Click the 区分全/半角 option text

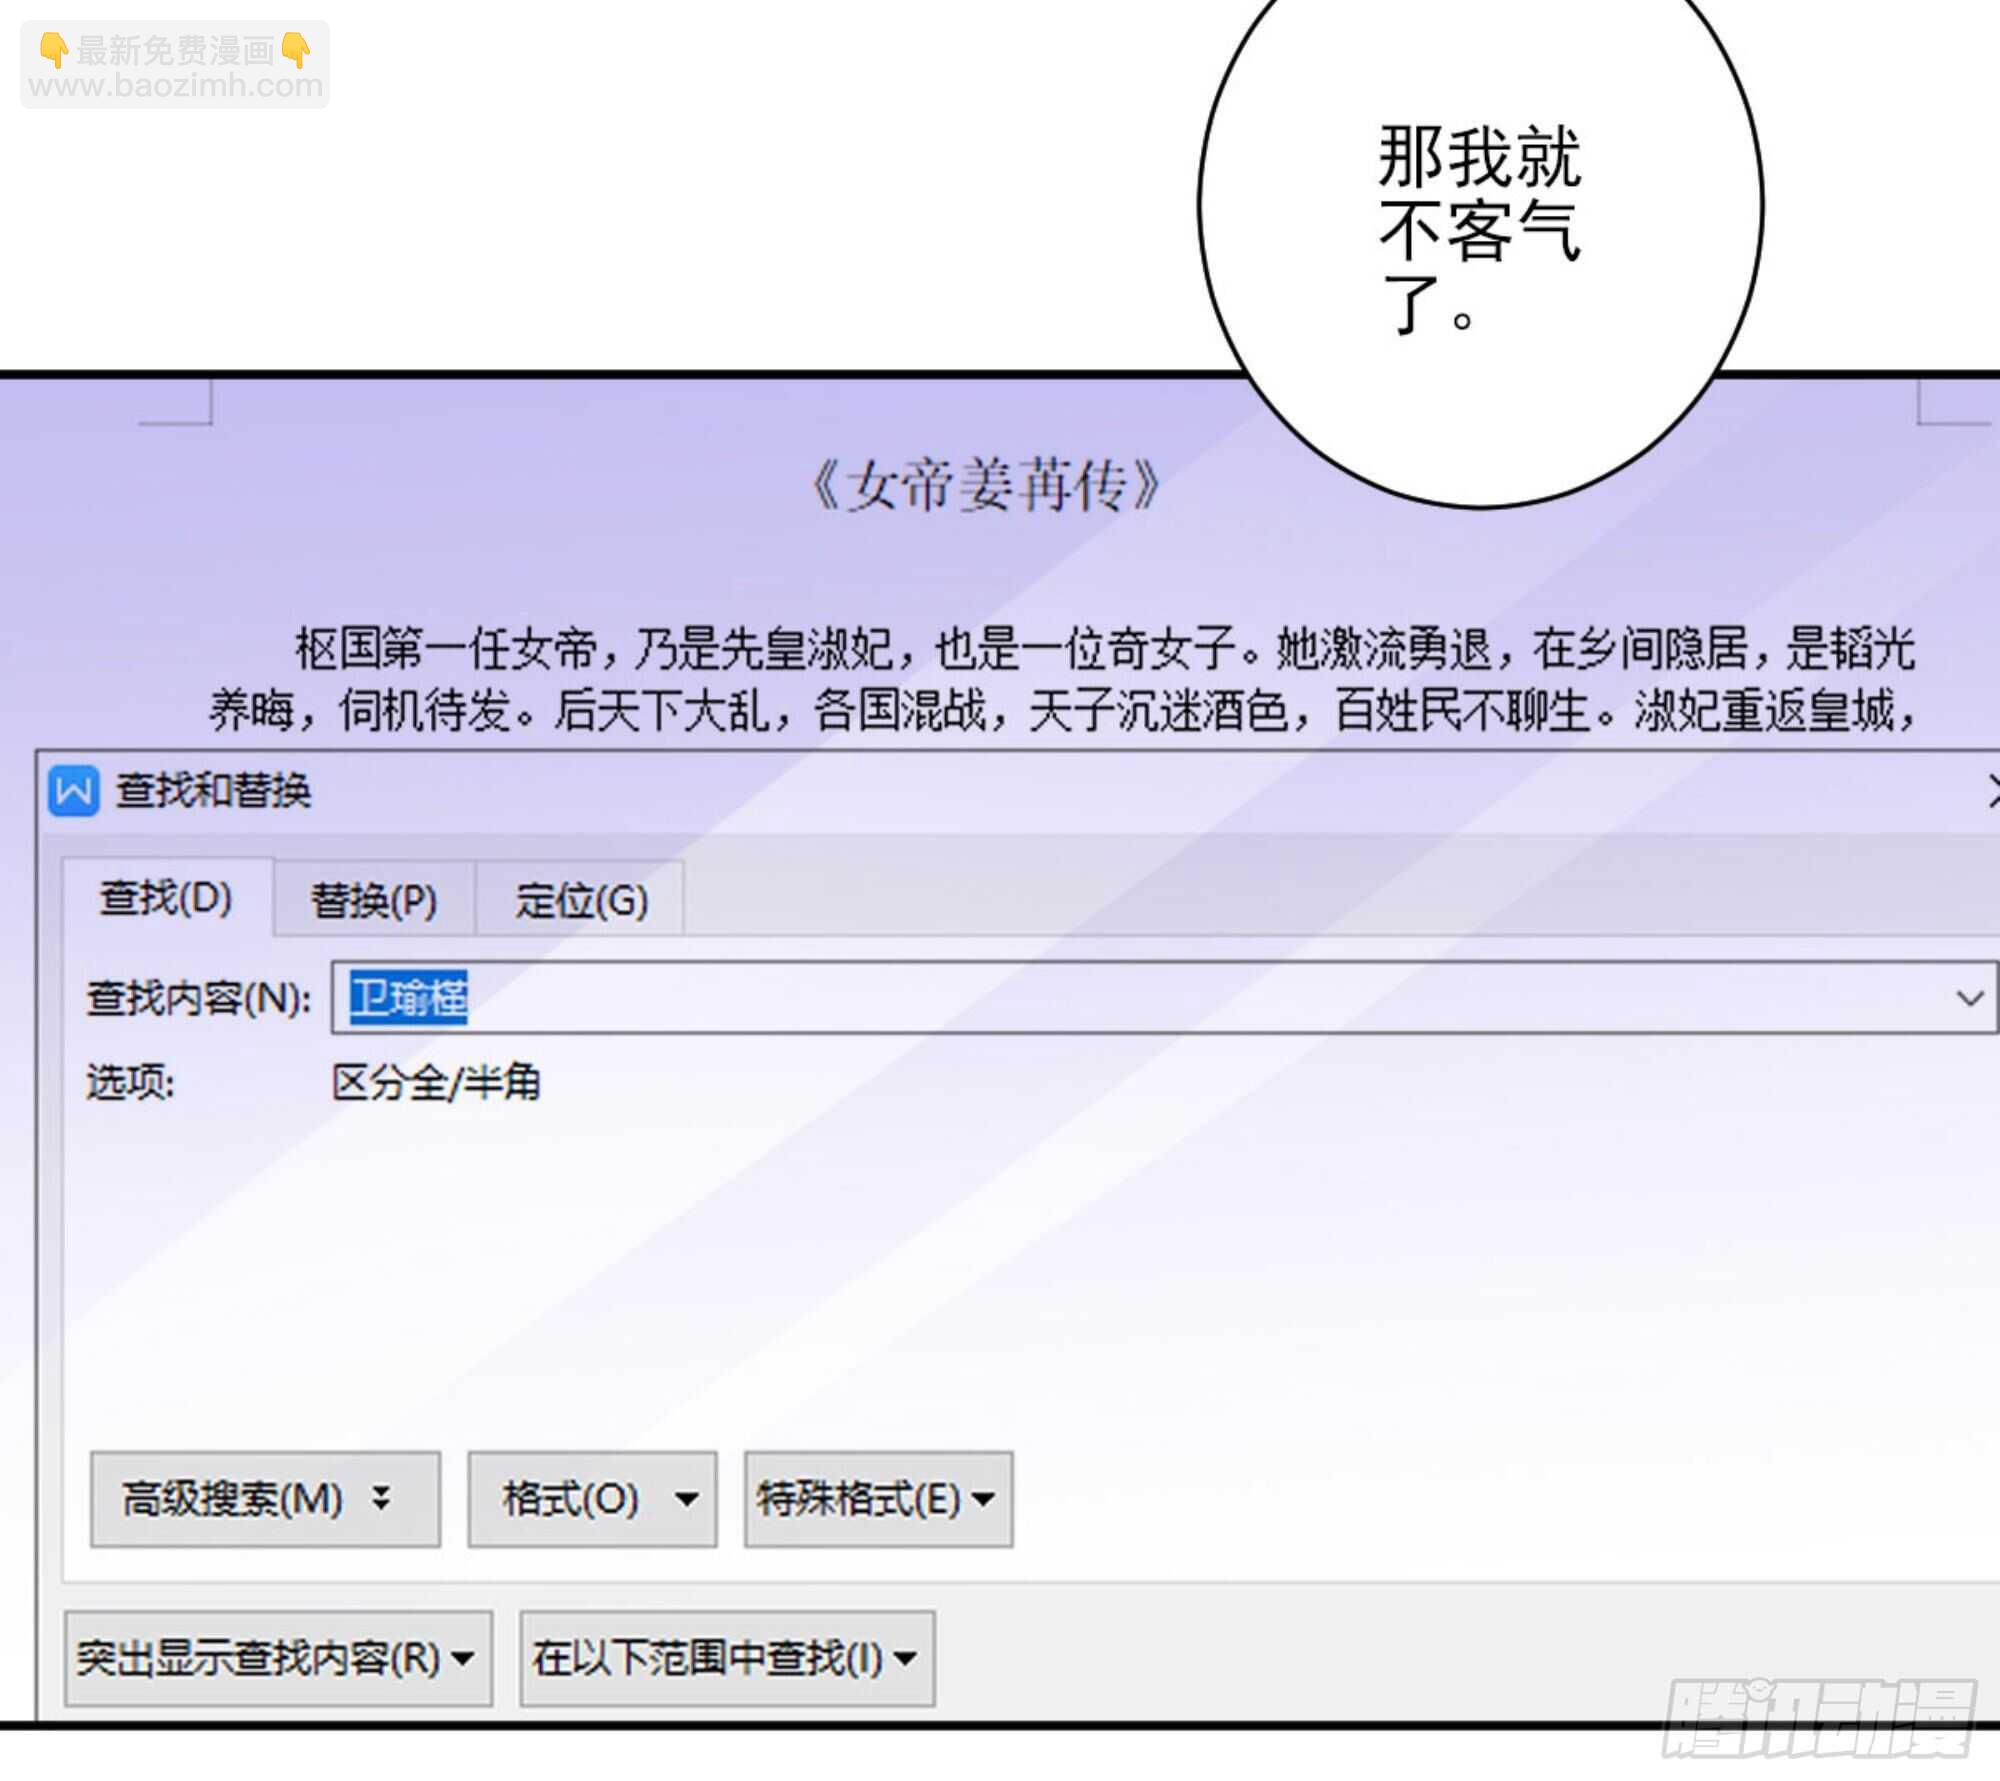[x=436, y=1082]
